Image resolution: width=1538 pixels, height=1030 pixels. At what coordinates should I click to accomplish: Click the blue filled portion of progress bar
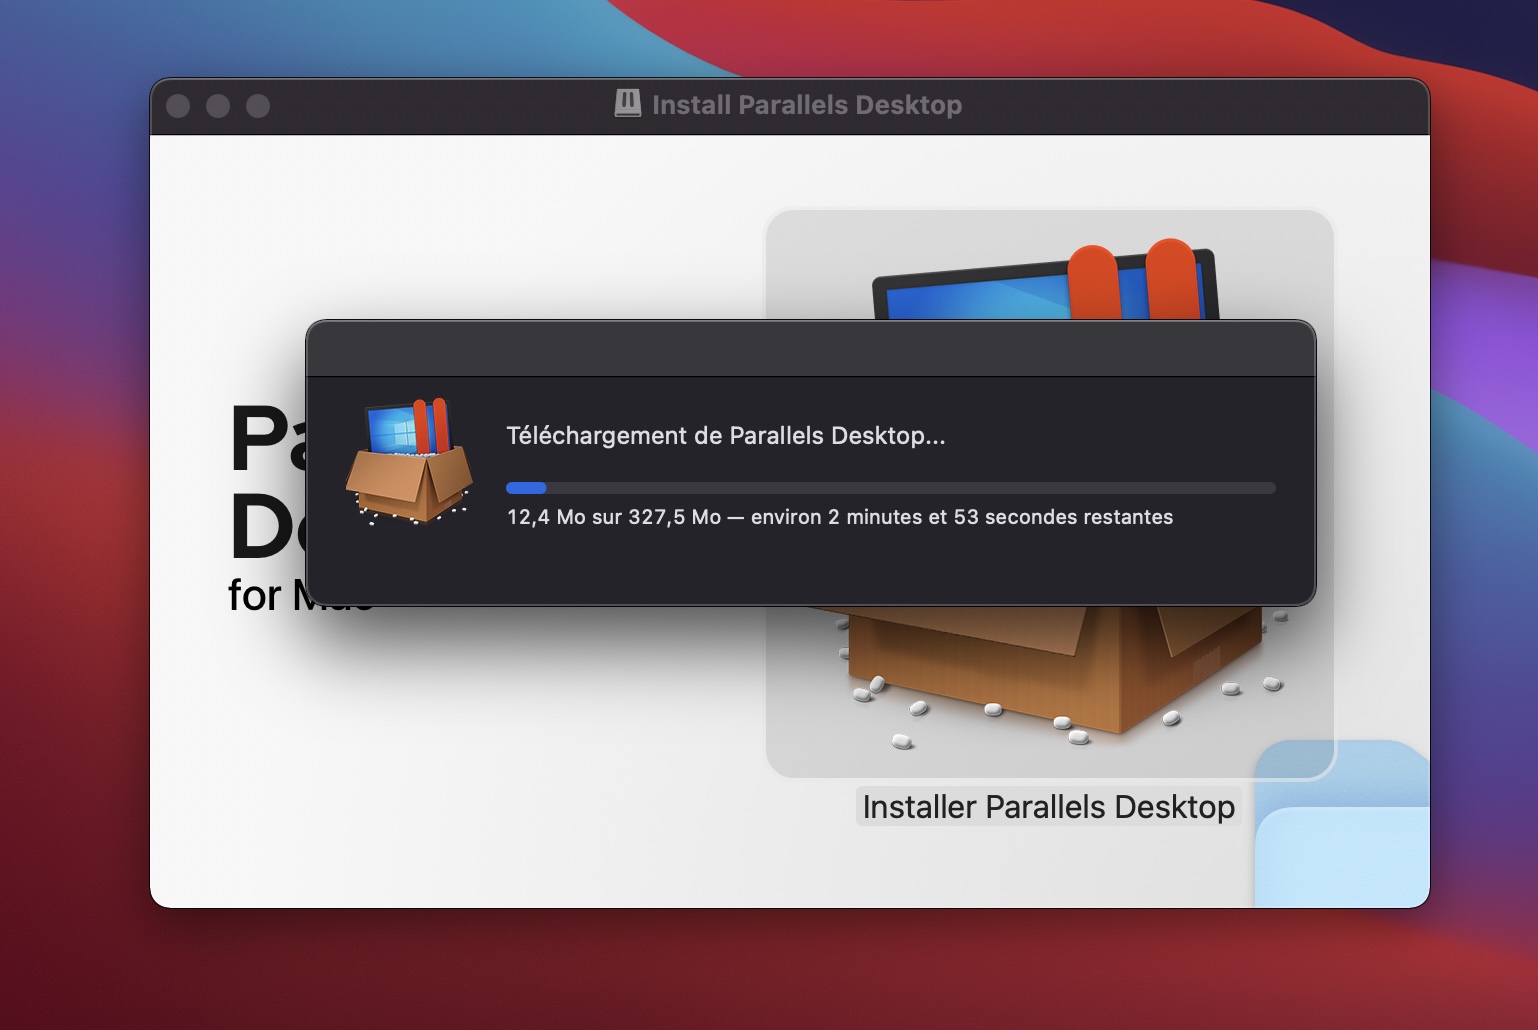tap(526, 488)
